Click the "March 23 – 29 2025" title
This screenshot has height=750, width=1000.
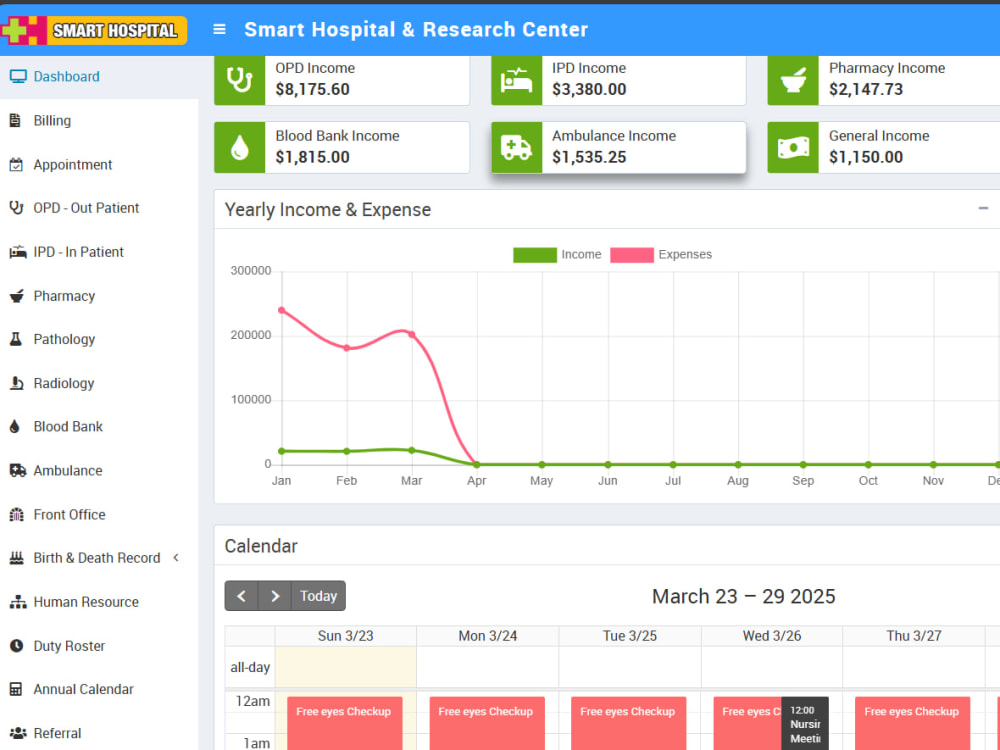click(x=744, y=596)
